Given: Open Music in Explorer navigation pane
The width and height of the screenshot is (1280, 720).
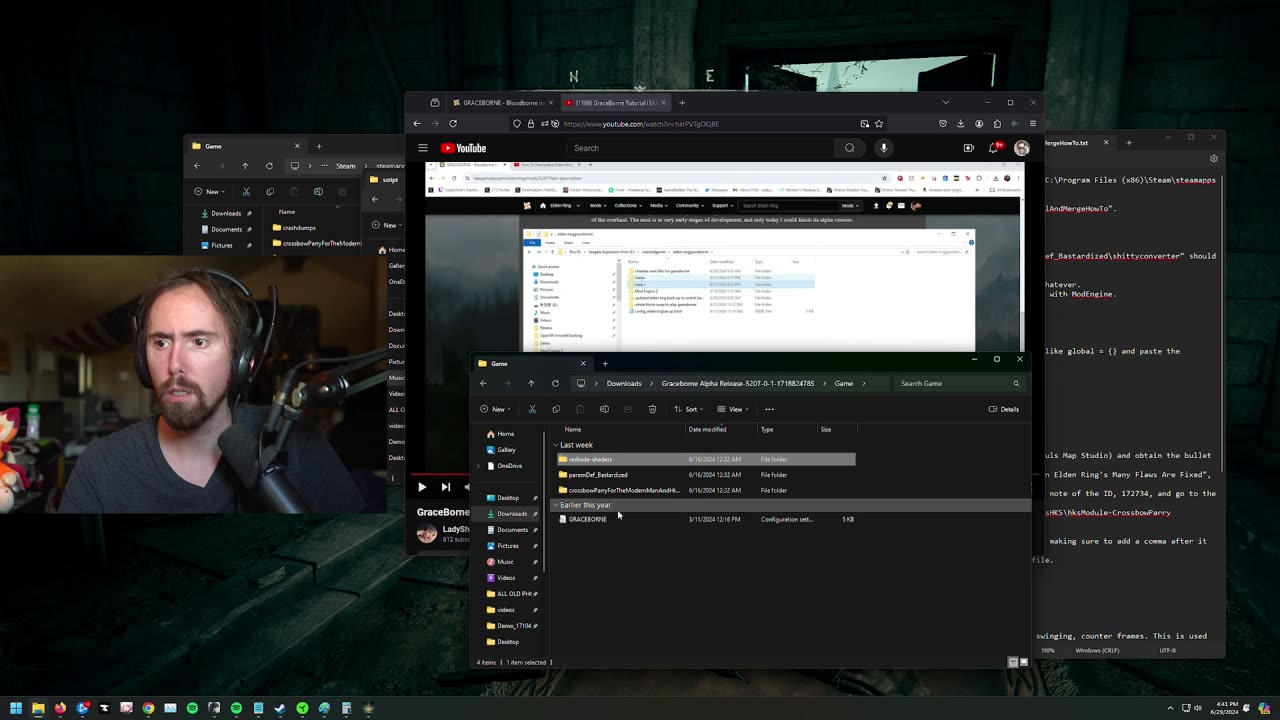Looking at the screenshot, I should click(x=505, y=562).
